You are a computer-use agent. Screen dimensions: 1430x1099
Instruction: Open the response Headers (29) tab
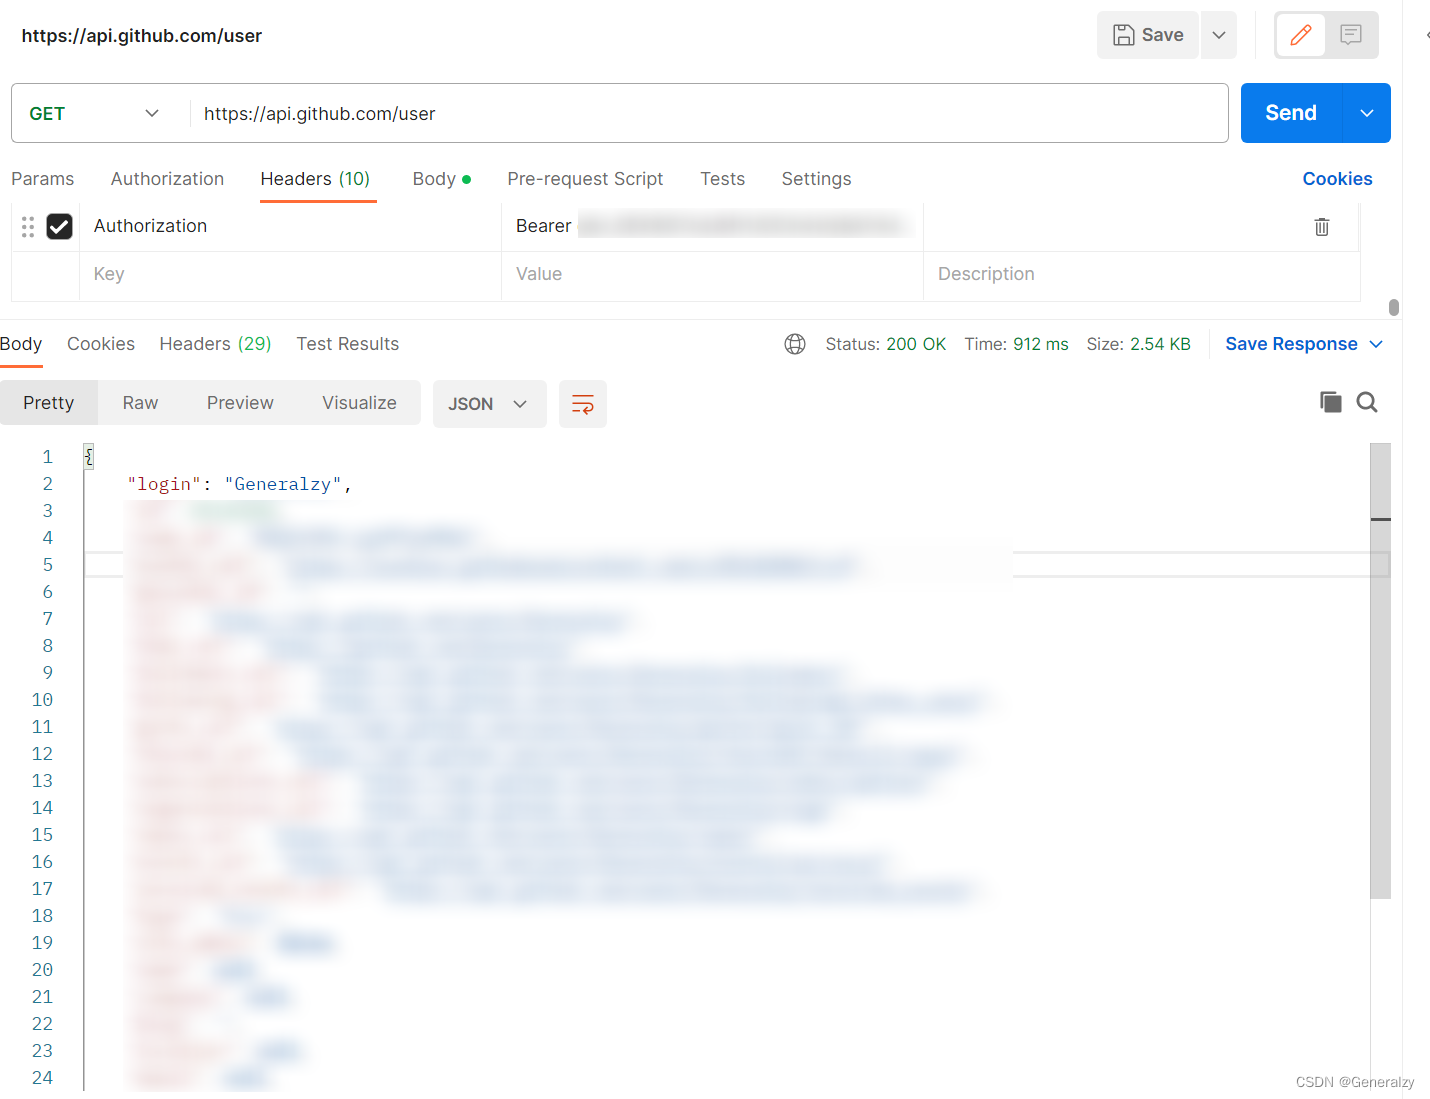[215, 344]
